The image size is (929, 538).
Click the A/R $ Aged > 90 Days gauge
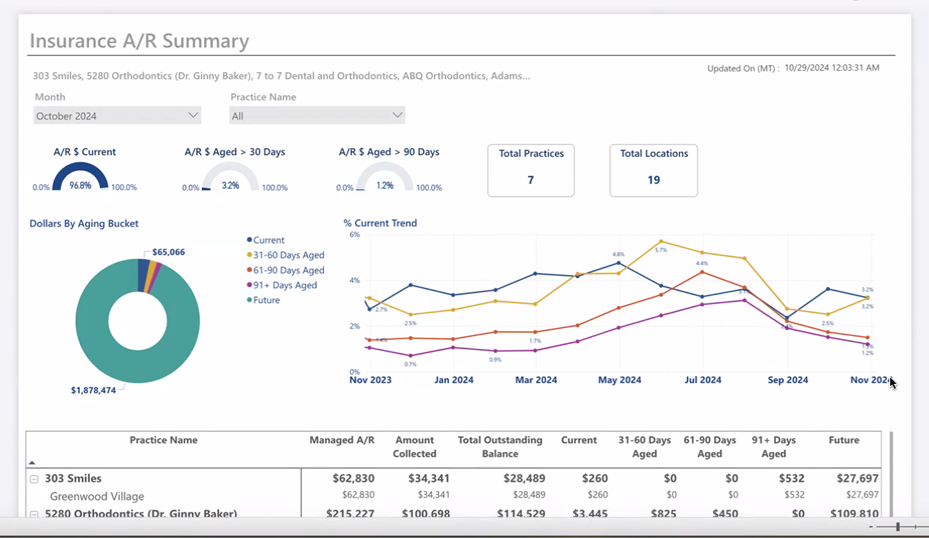click(385, 177)
